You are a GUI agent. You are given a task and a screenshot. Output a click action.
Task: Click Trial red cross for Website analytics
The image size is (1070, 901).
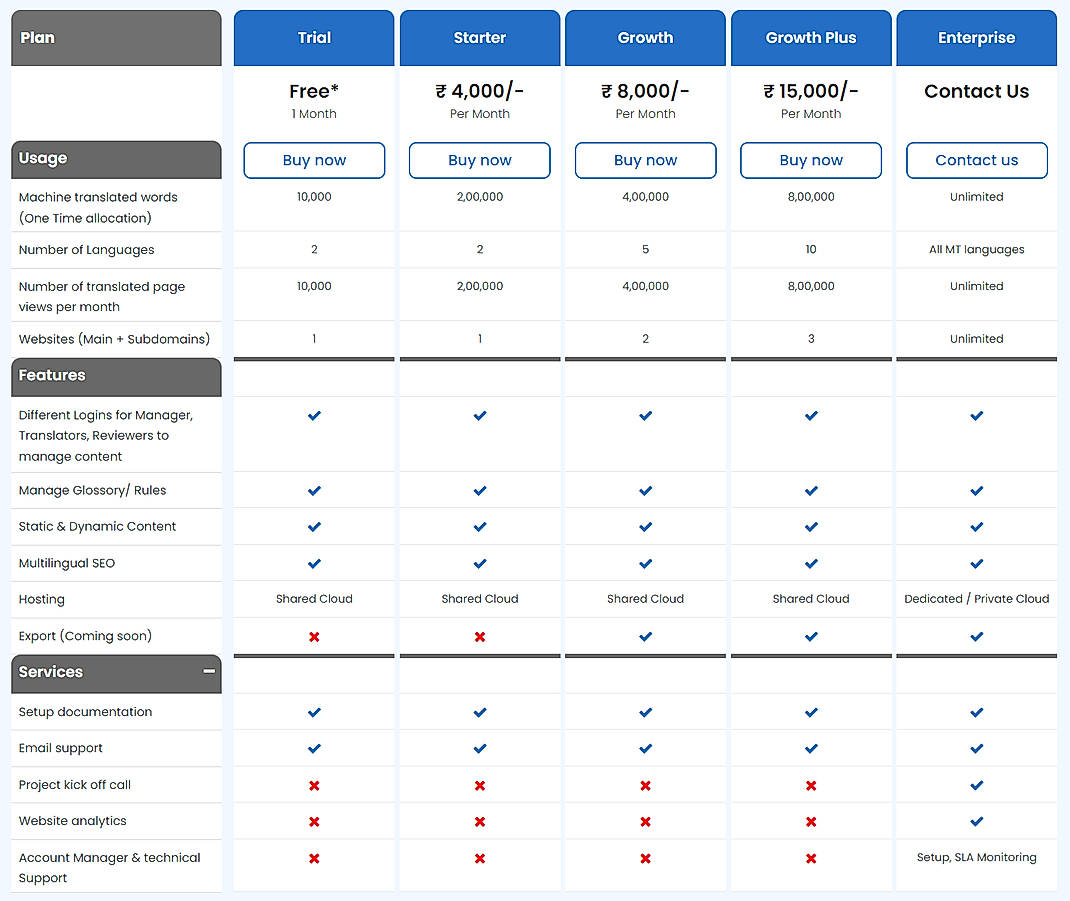click(x=314, y=822)
